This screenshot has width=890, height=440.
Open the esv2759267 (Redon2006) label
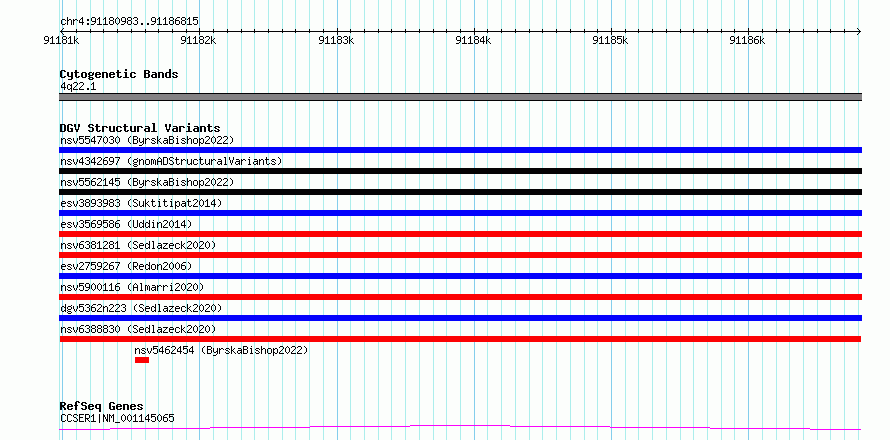[x=126, y=266]
